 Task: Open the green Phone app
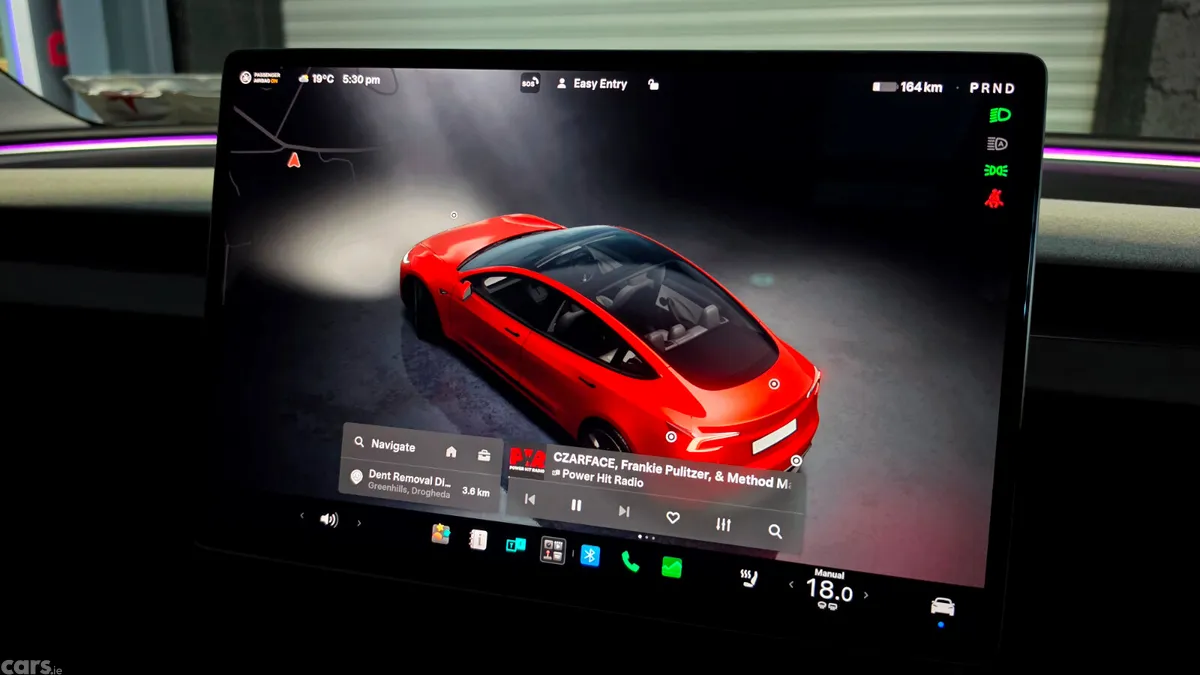[x=629, y=561]
